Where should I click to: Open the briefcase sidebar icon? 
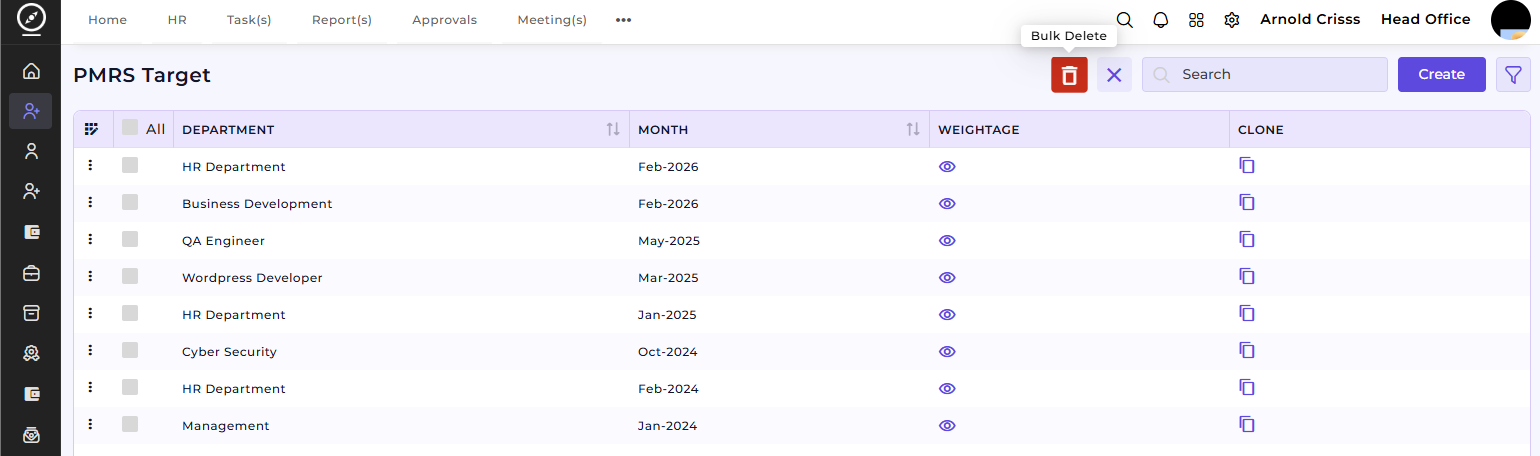[x=31, y=273]
